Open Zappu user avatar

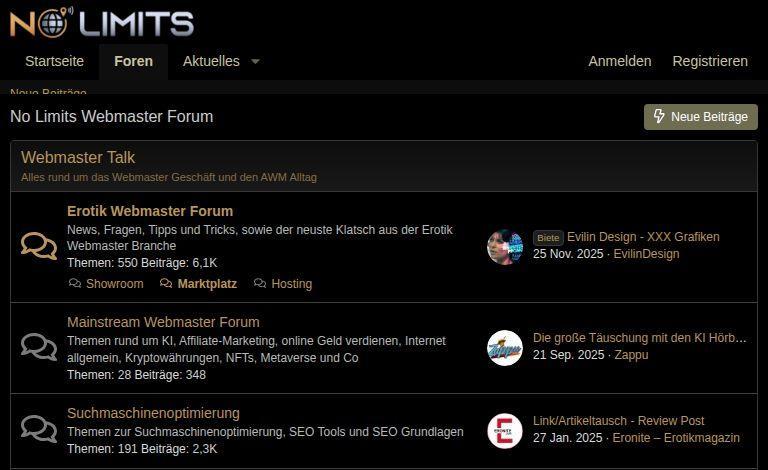505,347
